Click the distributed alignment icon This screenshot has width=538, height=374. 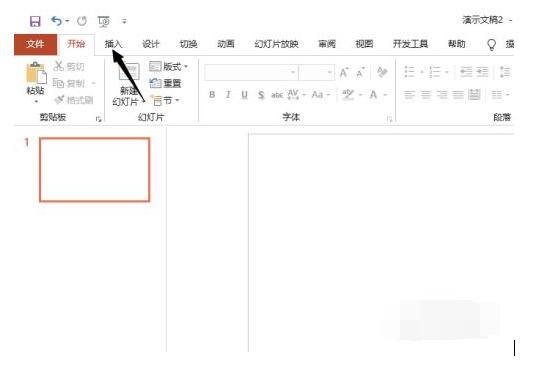click(x=475, y=94)
